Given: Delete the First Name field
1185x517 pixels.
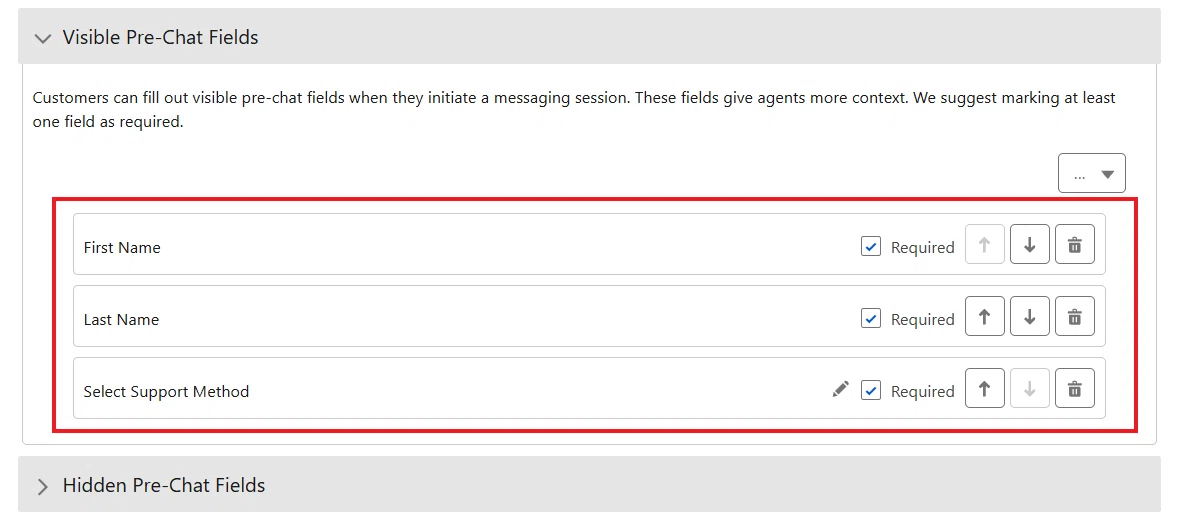Looking at the screenshot, I should (1075, 244).
